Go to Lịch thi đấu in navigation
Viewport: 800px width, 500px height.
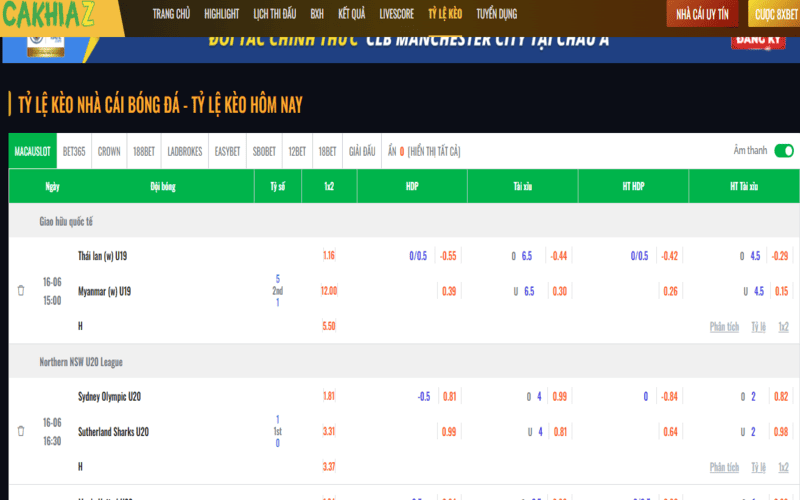pyautogui.click(x=275, y=14)
